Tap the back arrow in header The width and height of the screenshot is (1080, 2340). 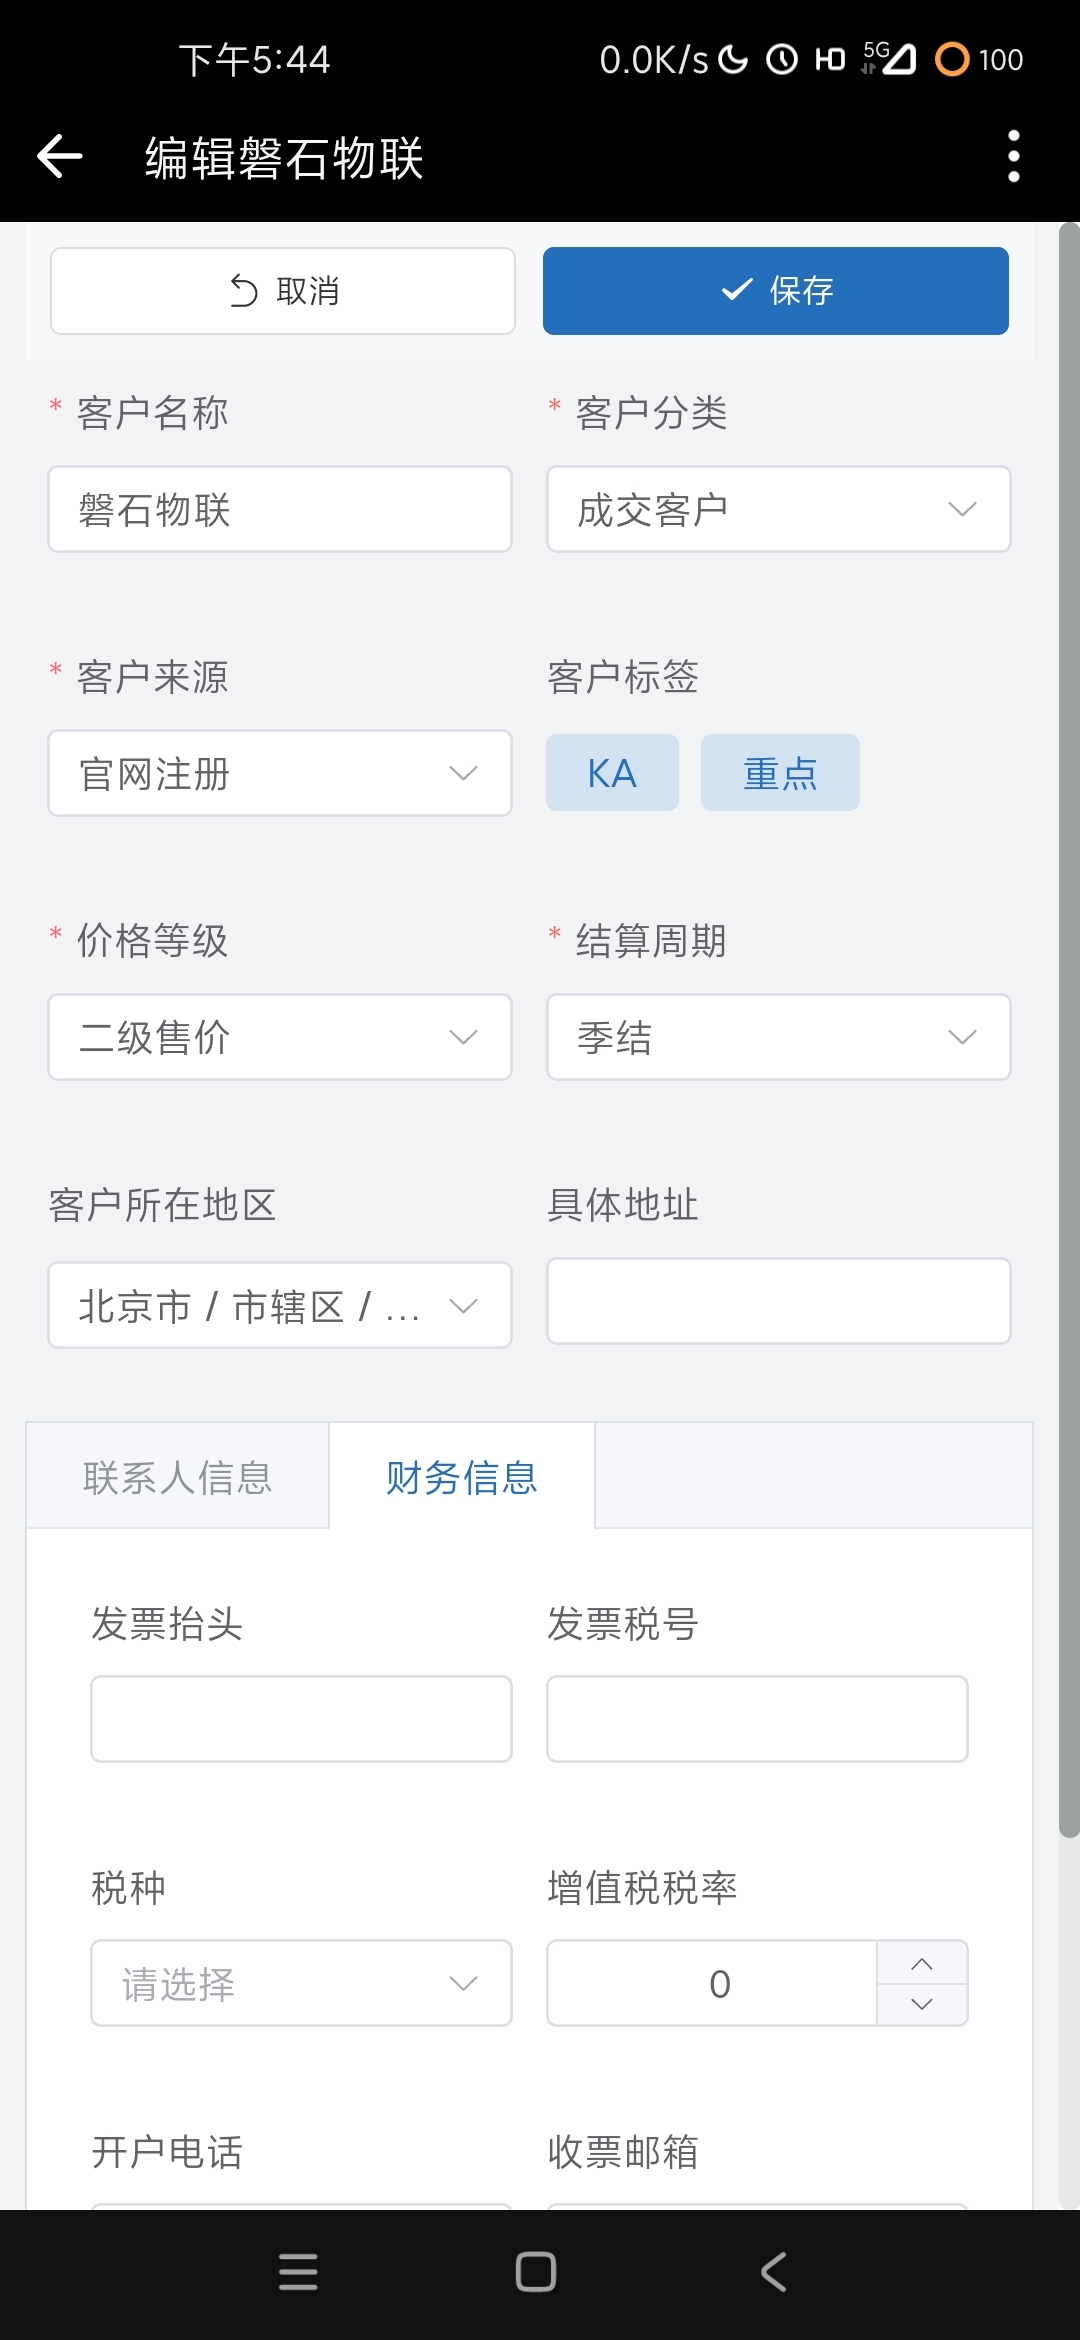pyautogui.click(x=60, y=157)
